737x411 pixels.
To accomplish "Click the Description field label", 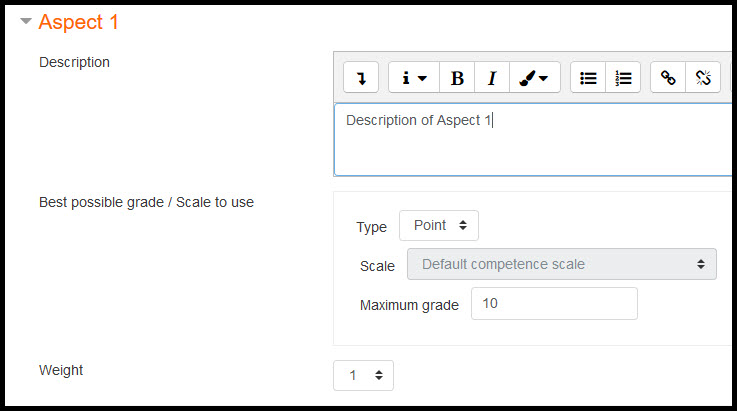I will pyautogui.click(x=74, y=62).
